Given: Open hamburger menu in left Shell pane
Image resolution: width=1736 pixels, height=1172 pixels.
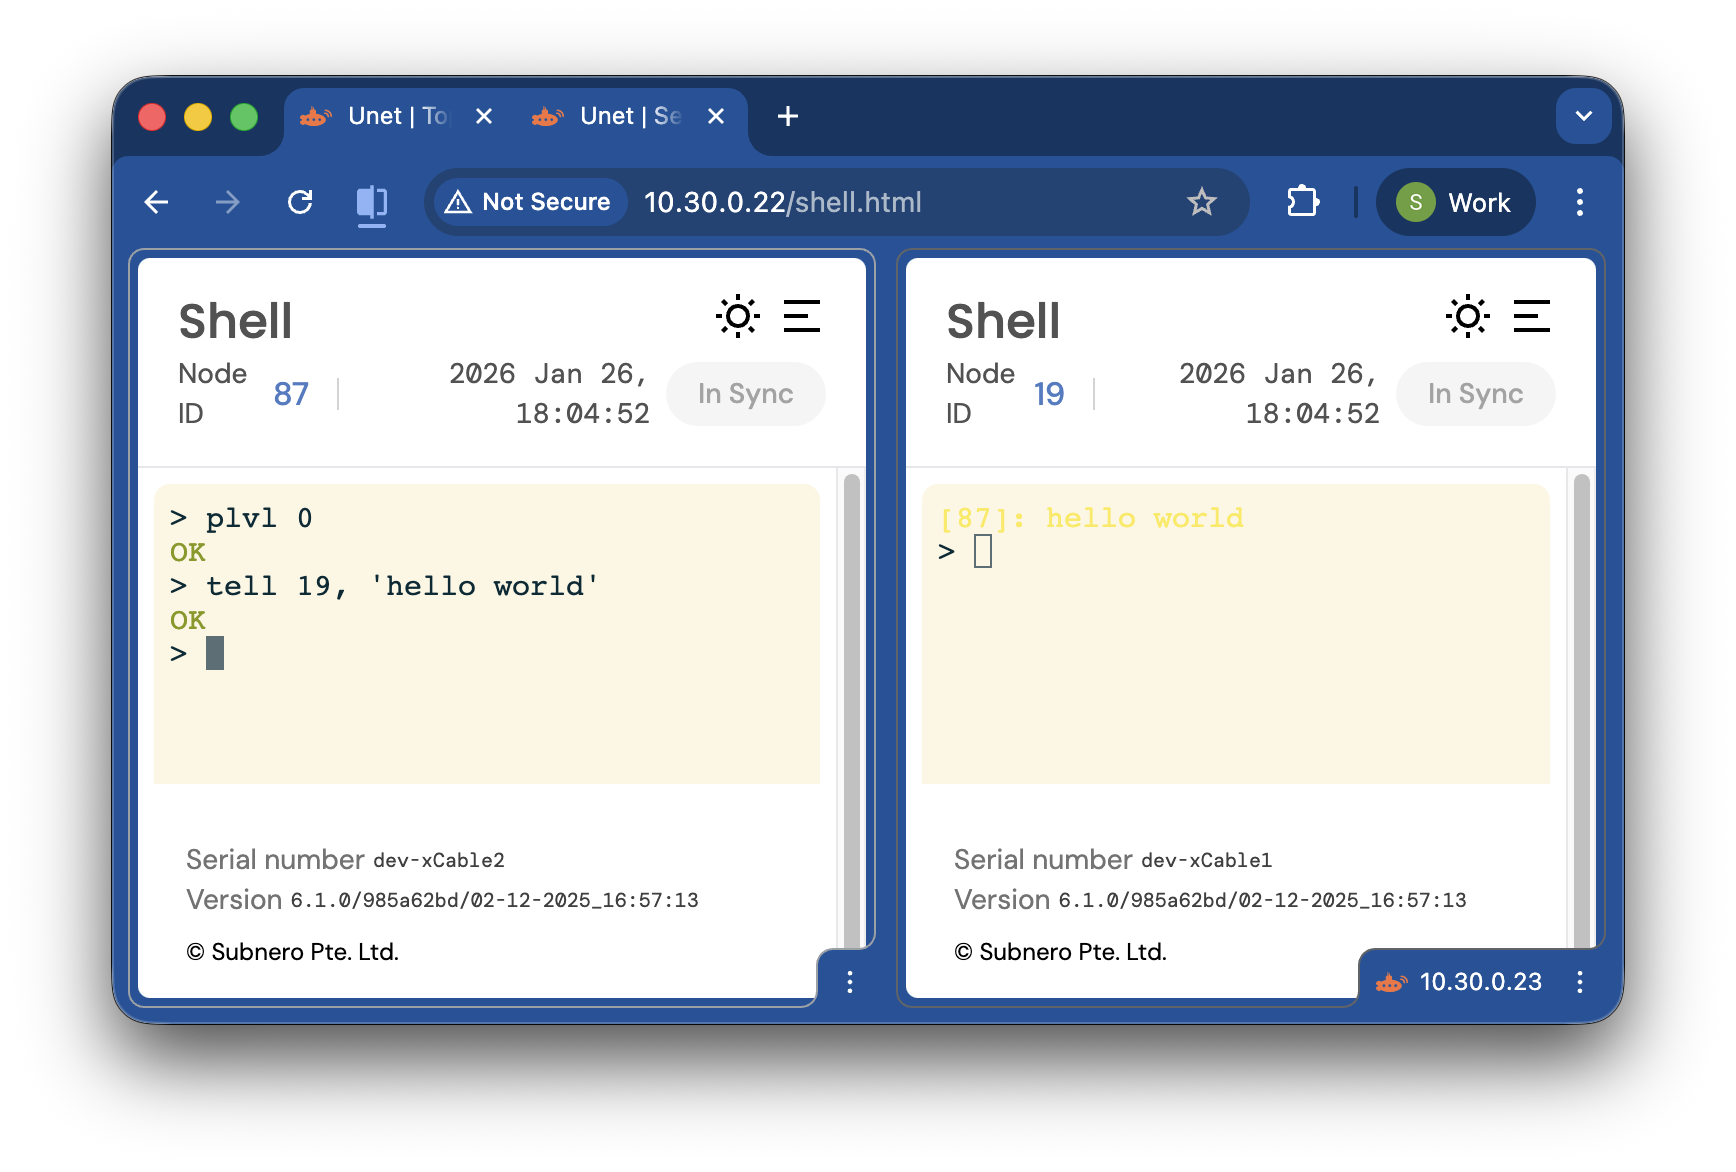Looking at the screenshot, I should coord(801,317).
